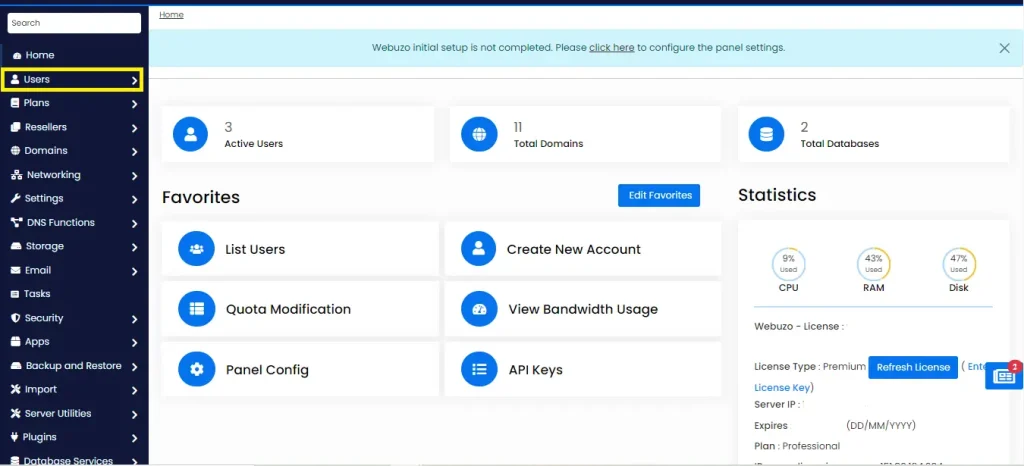Viewport: 1024px width, 466px height.
Task: Open the floating notifications icon with badge
Action: [x=1003, y=376]
